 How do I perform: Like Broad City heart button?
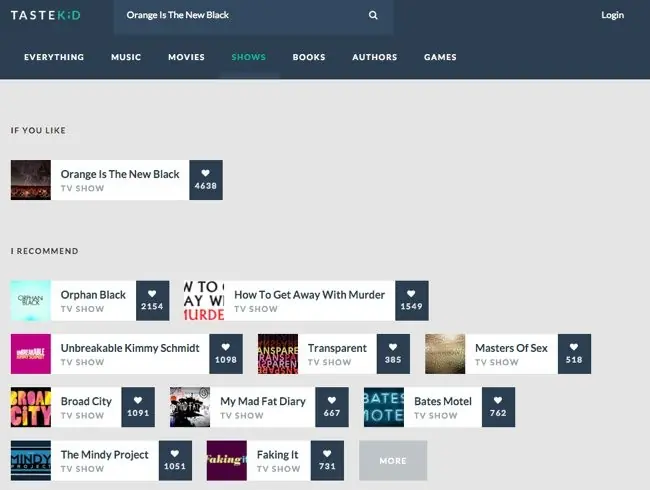pyautogui.click(x=138, y=407)
